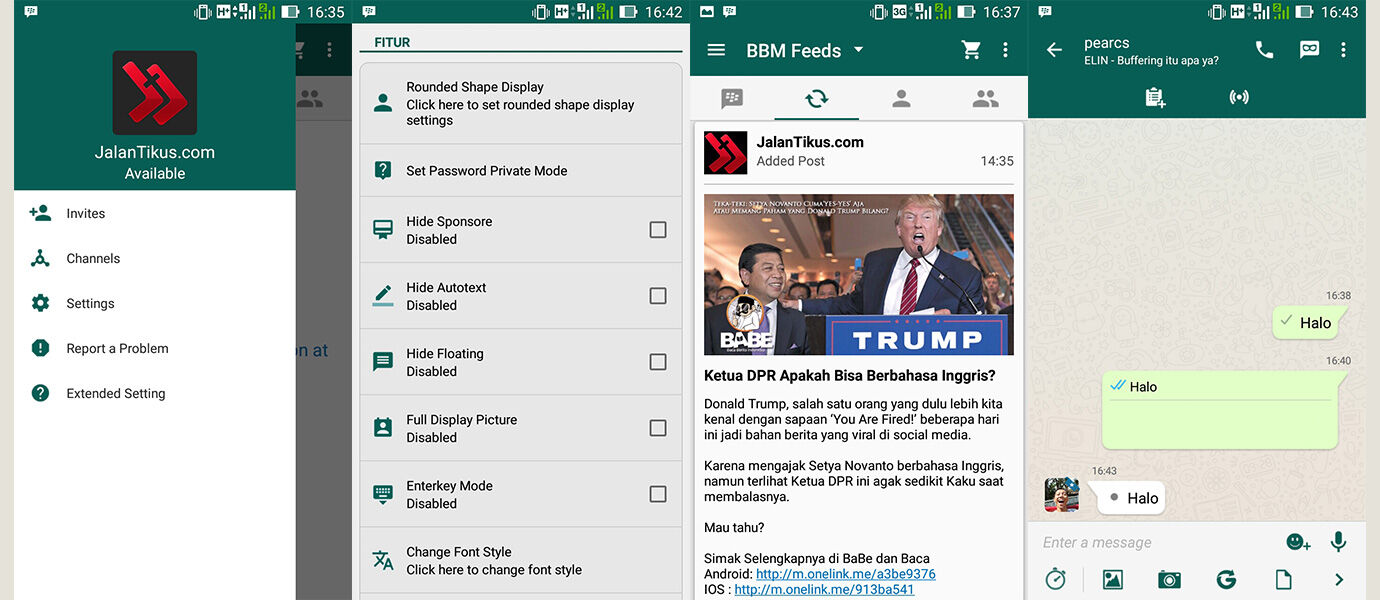1380x600 pixels.
Task: Click the JalanTikus.com post avatar
Action: 726,153
